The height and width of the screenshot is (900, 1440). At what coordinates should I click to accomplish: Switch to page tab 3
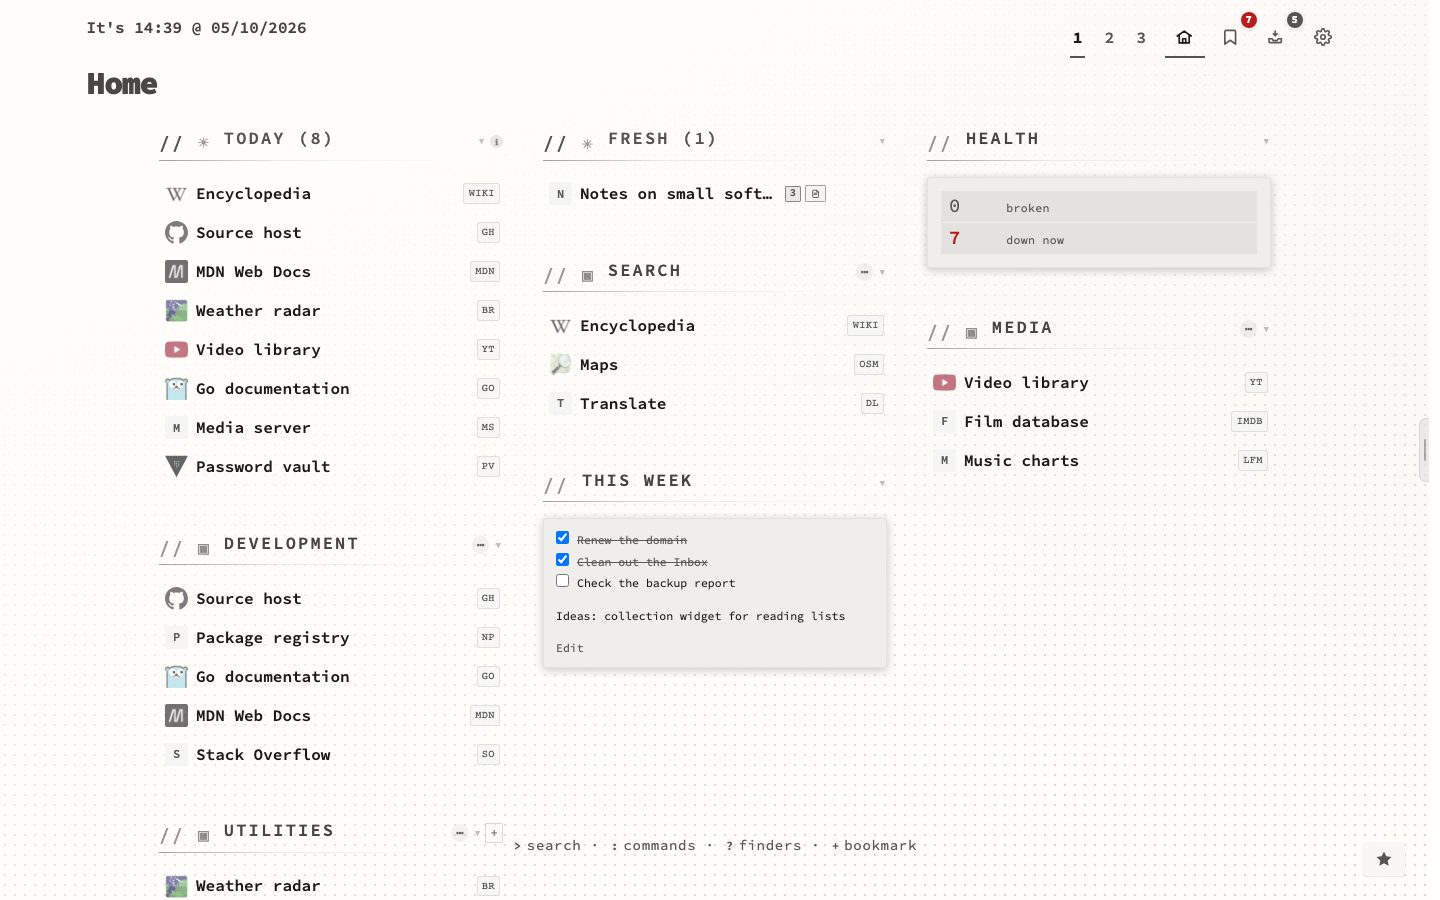pyautogui.click(x=1141, y=39)
